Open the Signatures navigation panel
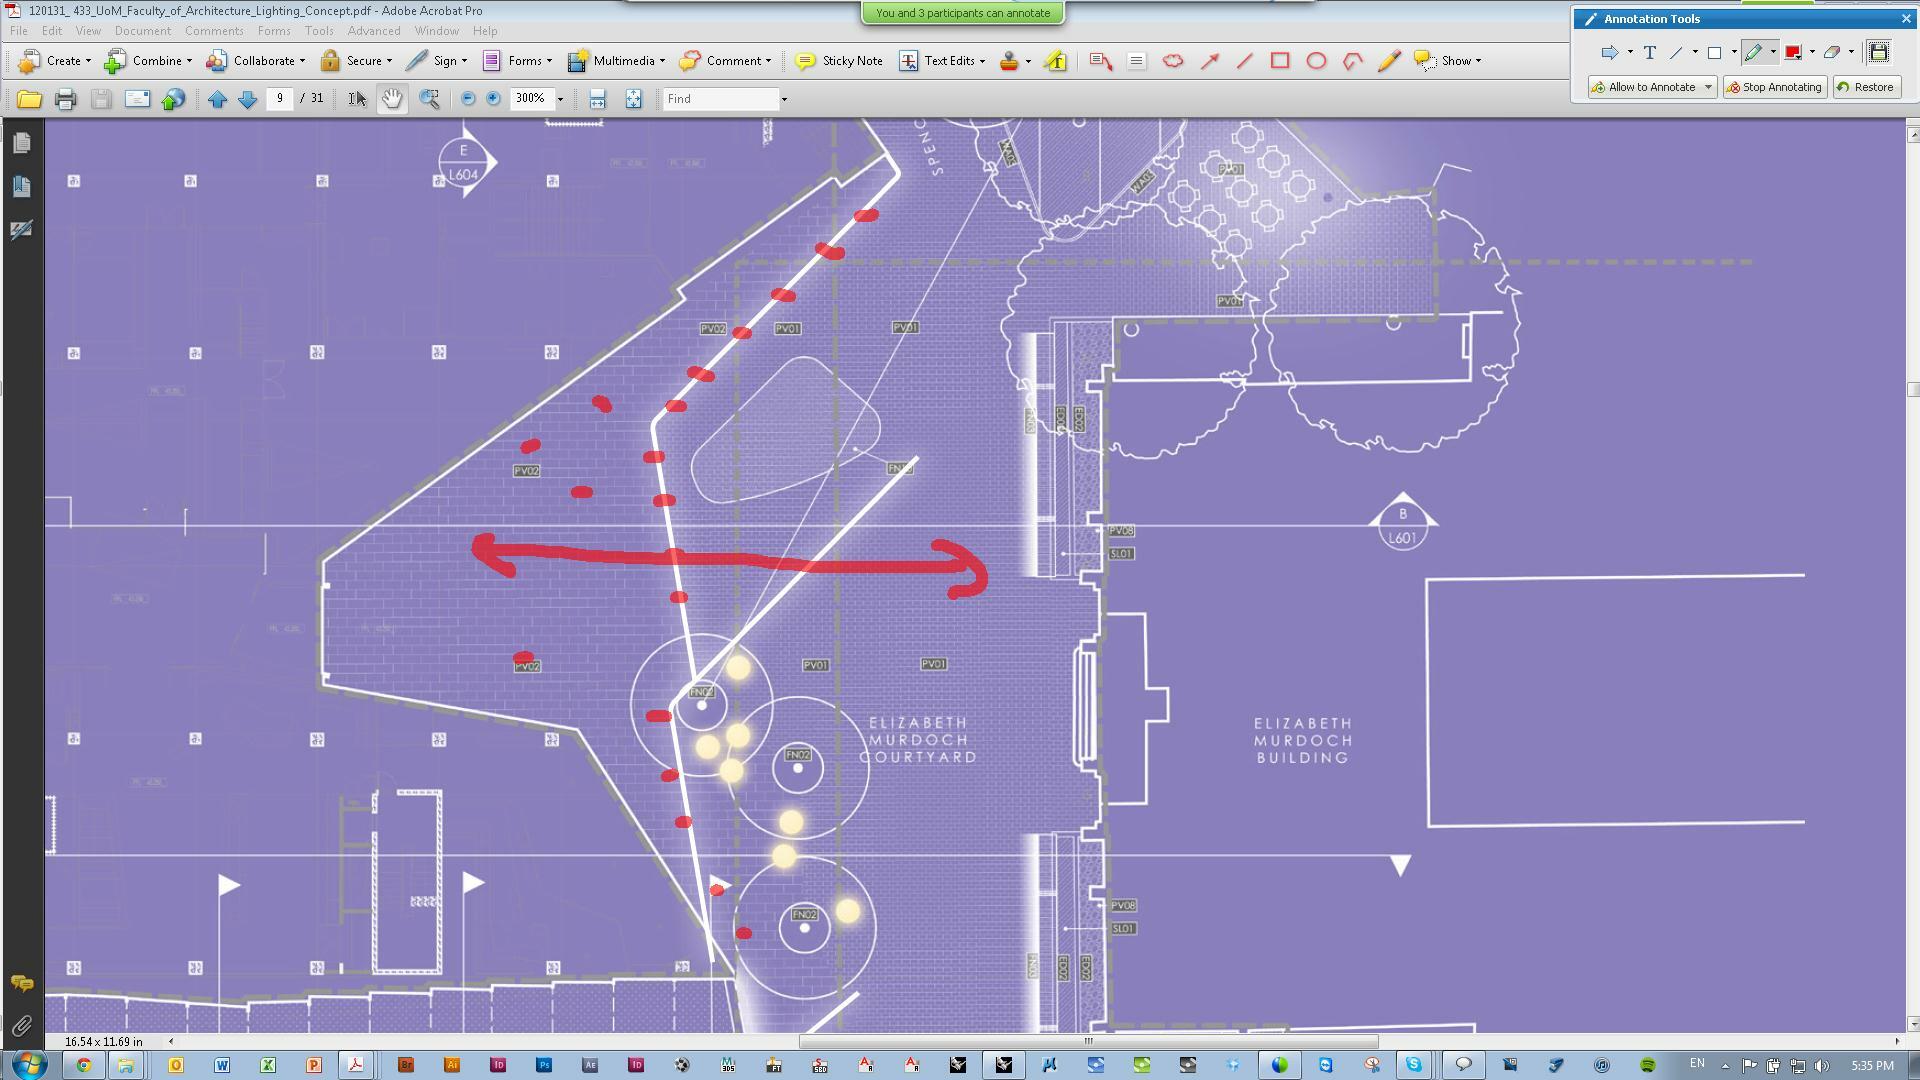1920x1080 pixels. click(22, 229)
